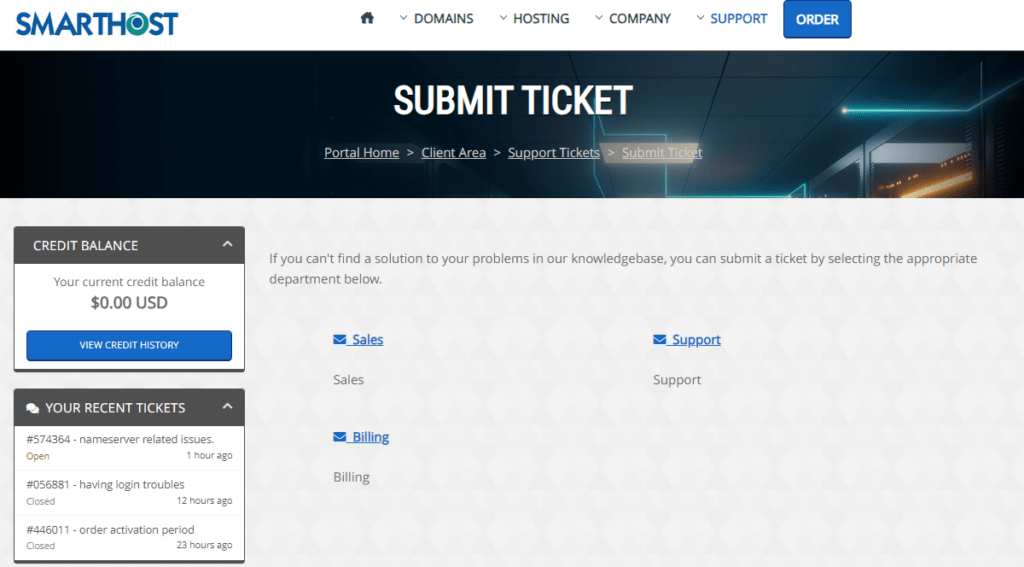
Task: Navigate to Client Area breadcrumb
Action: coord(453,153)
